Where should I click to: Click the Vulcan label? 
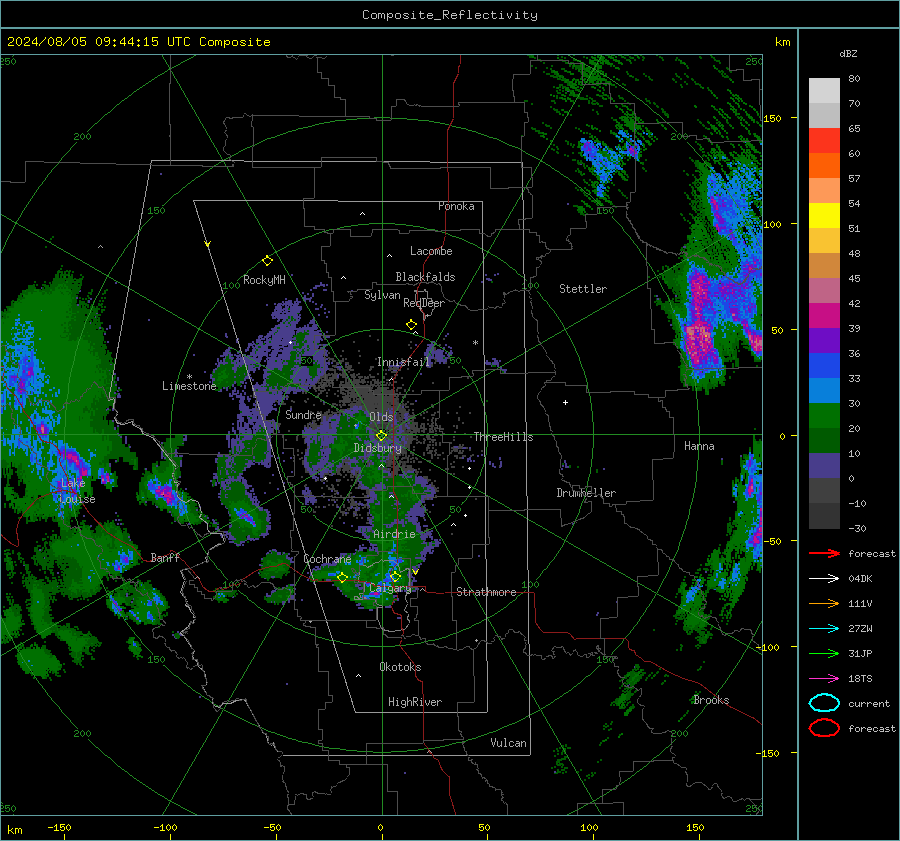[x=508, y=743]
